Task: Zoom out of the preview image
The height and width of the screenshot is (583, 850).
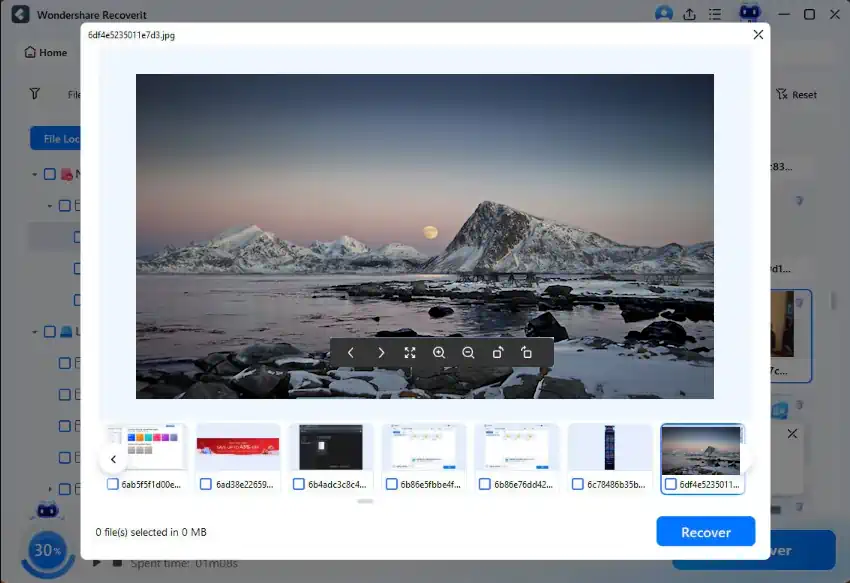Action: [x=468, y=353]
